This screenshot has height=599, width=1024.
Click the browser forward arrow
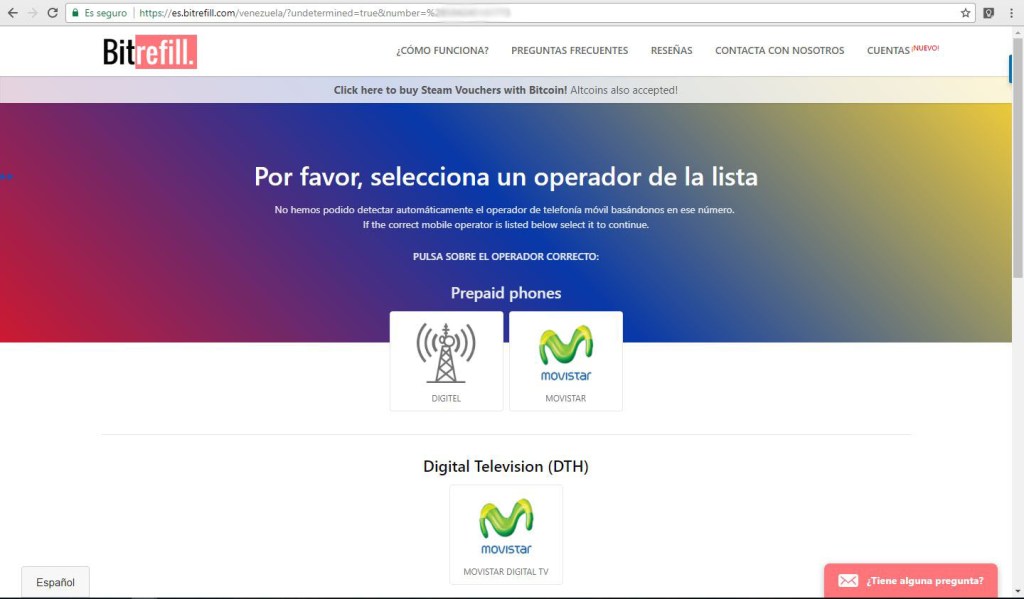click(x=32, y=12)
